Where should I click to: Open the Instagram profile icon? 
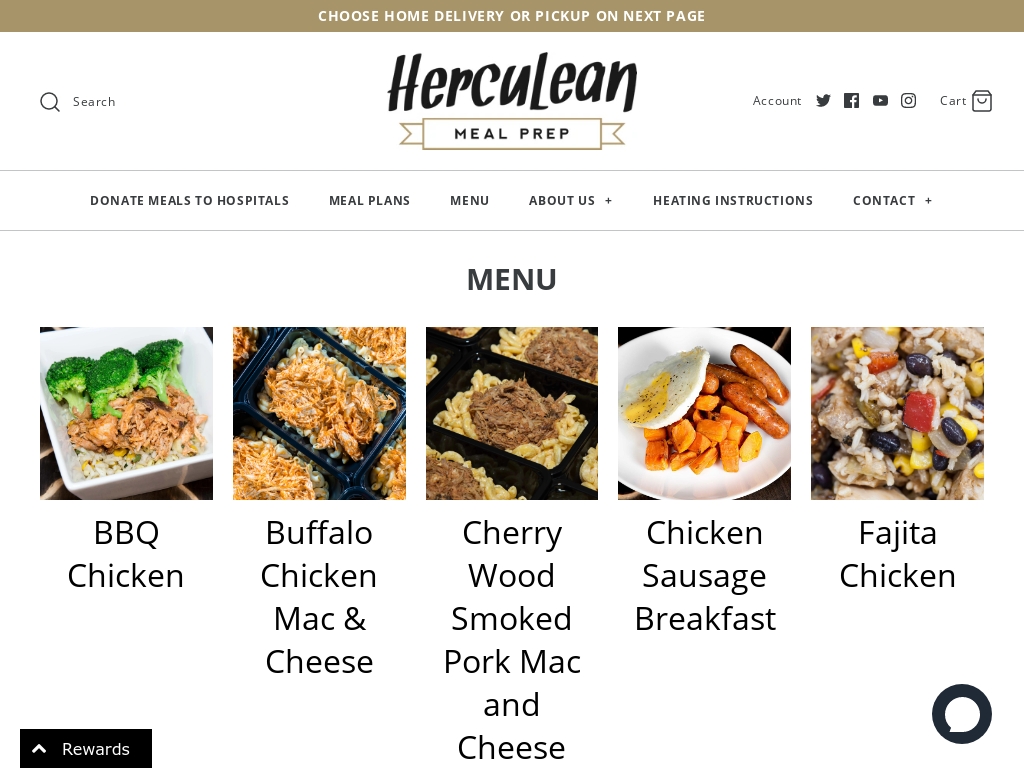click(908, 101)
